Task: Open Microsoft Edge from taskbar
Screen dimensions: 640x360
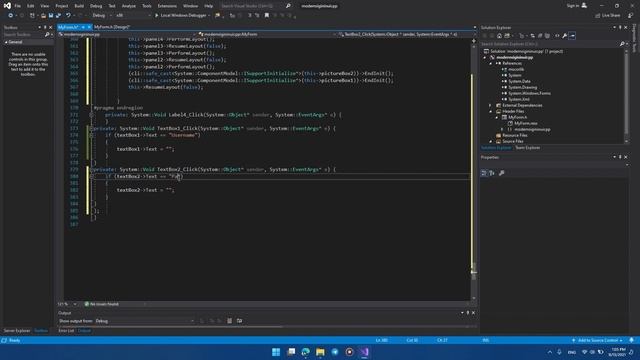Action: click(x=305, y=352)
